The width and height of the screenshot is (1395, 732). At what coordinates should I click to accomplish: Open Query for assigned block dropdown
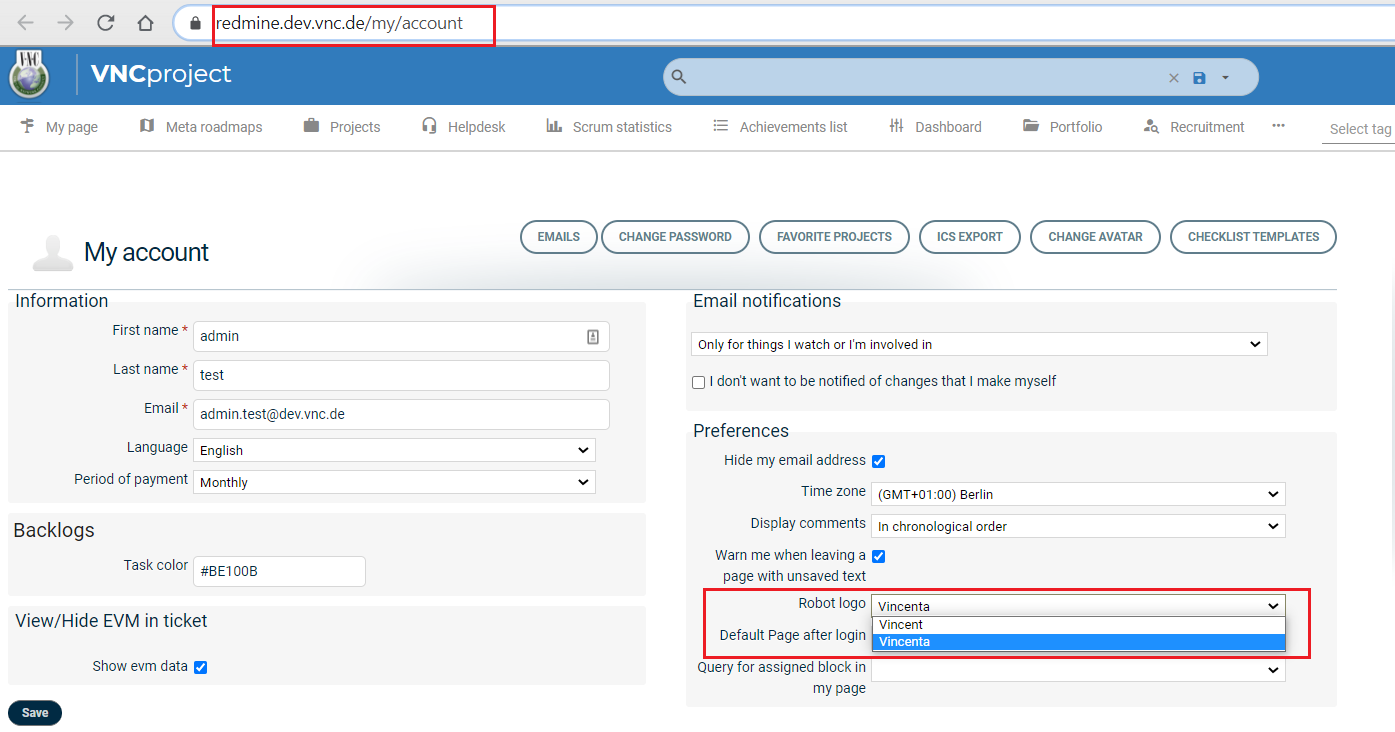point(1078,670)
